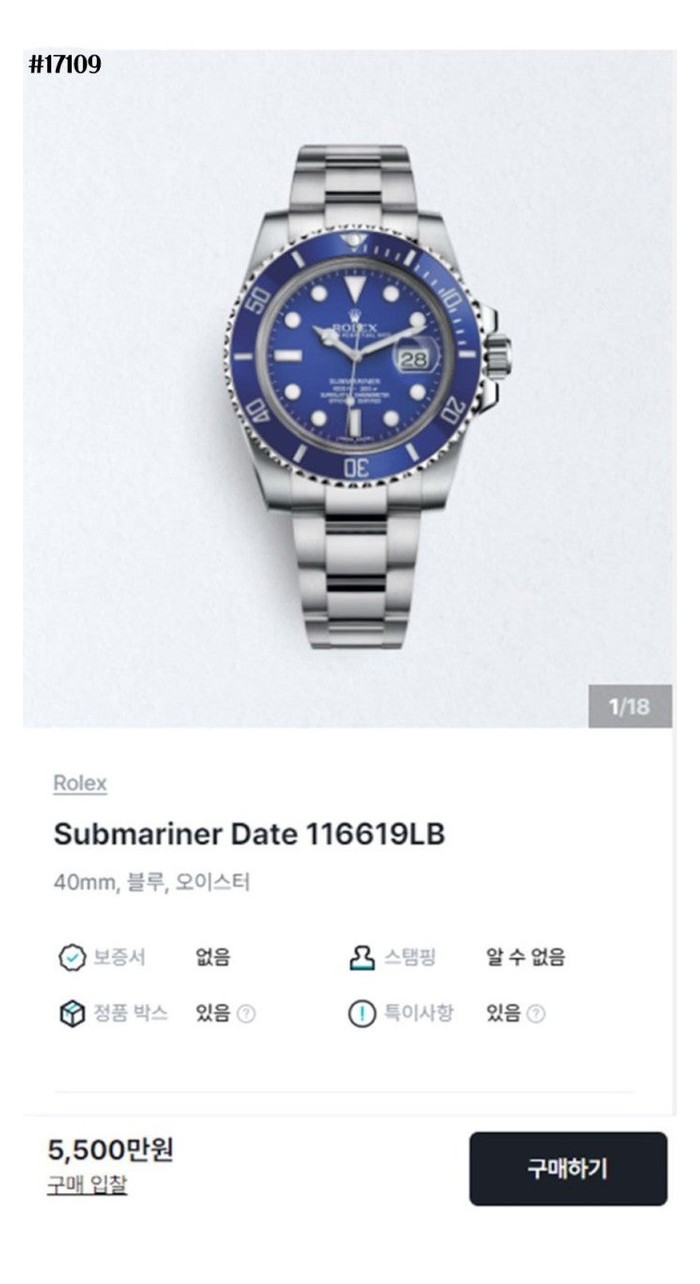Open help tooltip next to 특이사항 있음
Image resolution: width=700 pixels, height=1284 pixels.
(x=537, y=1014)
